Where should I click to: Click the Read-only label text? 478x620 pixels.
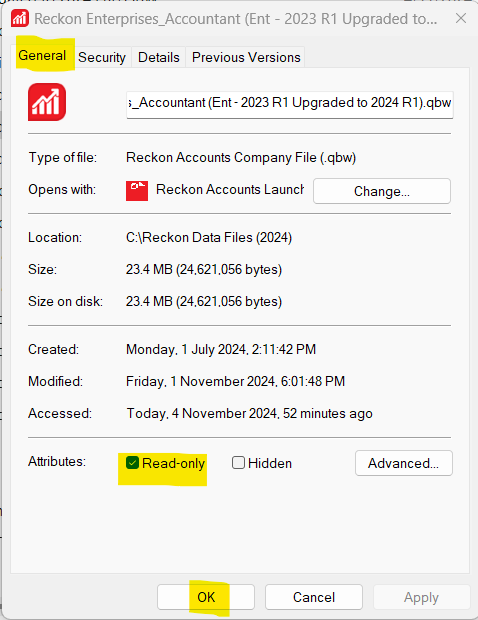pyautogui.click(x=173, y=463)
